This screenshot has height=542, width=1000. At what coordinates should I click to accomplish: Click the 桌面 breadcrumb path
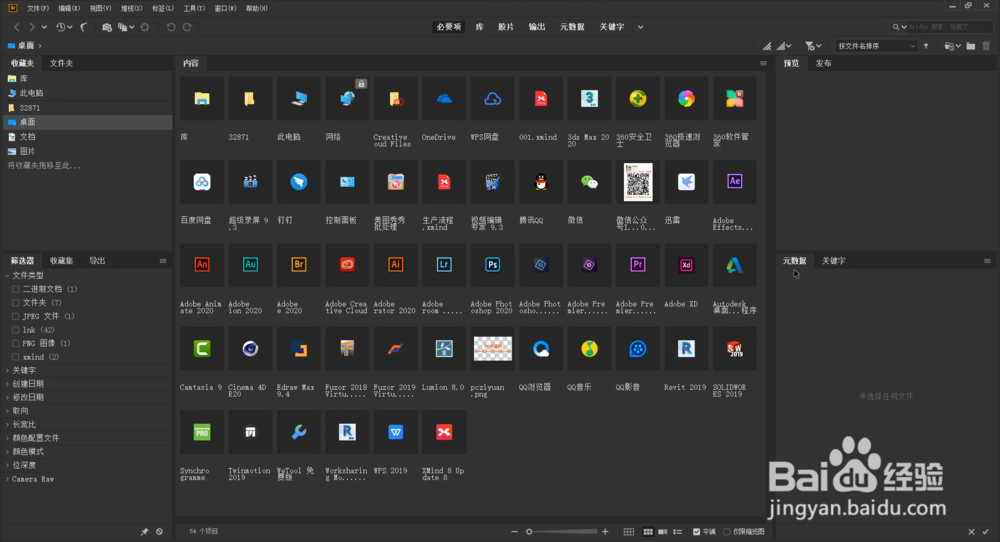pos(26,46)
